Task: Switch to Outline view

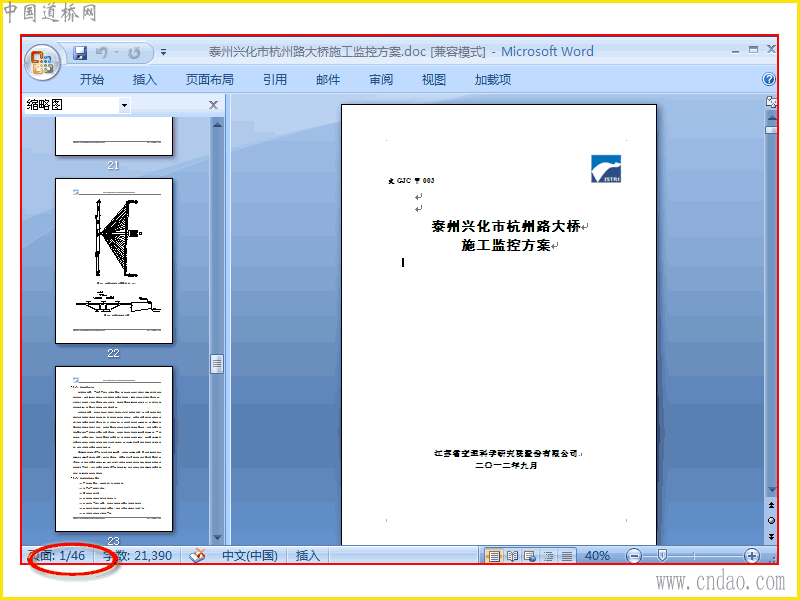Action: coord(548,556)
